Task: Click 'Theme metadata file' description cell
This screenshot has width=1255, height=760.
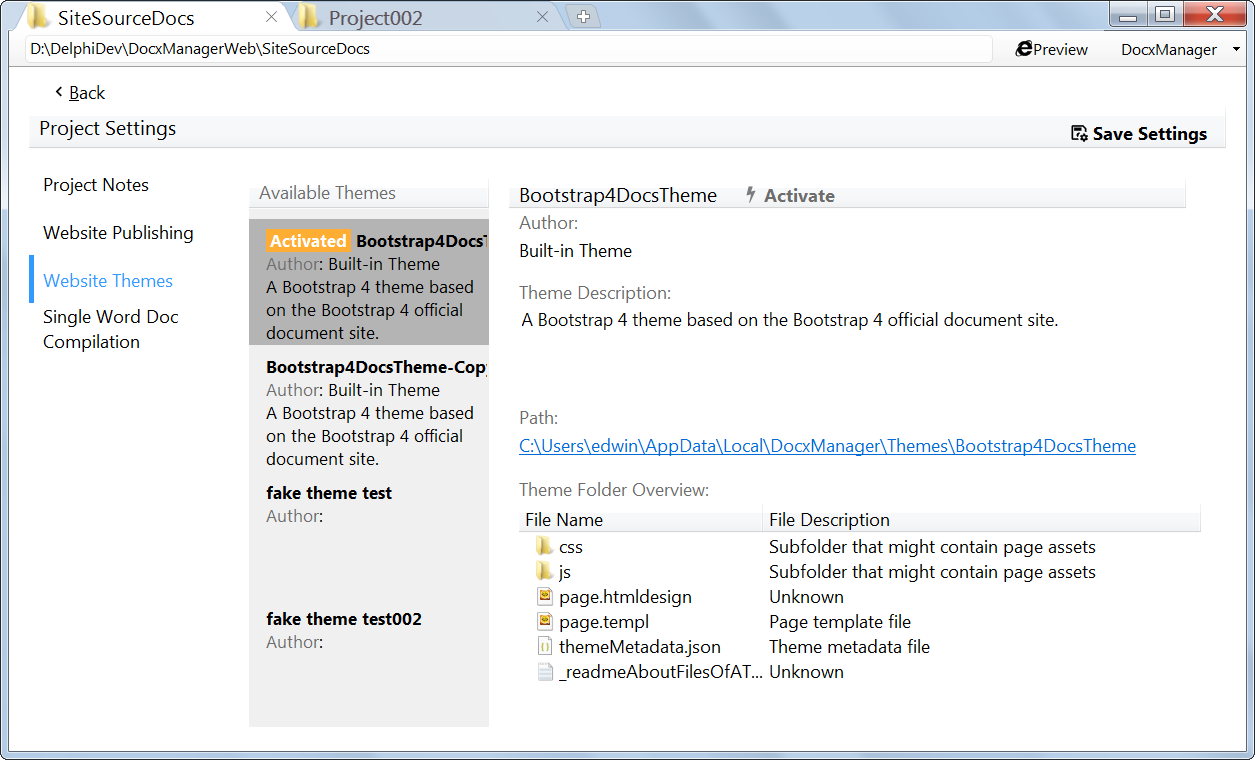Action: [849, 647]
